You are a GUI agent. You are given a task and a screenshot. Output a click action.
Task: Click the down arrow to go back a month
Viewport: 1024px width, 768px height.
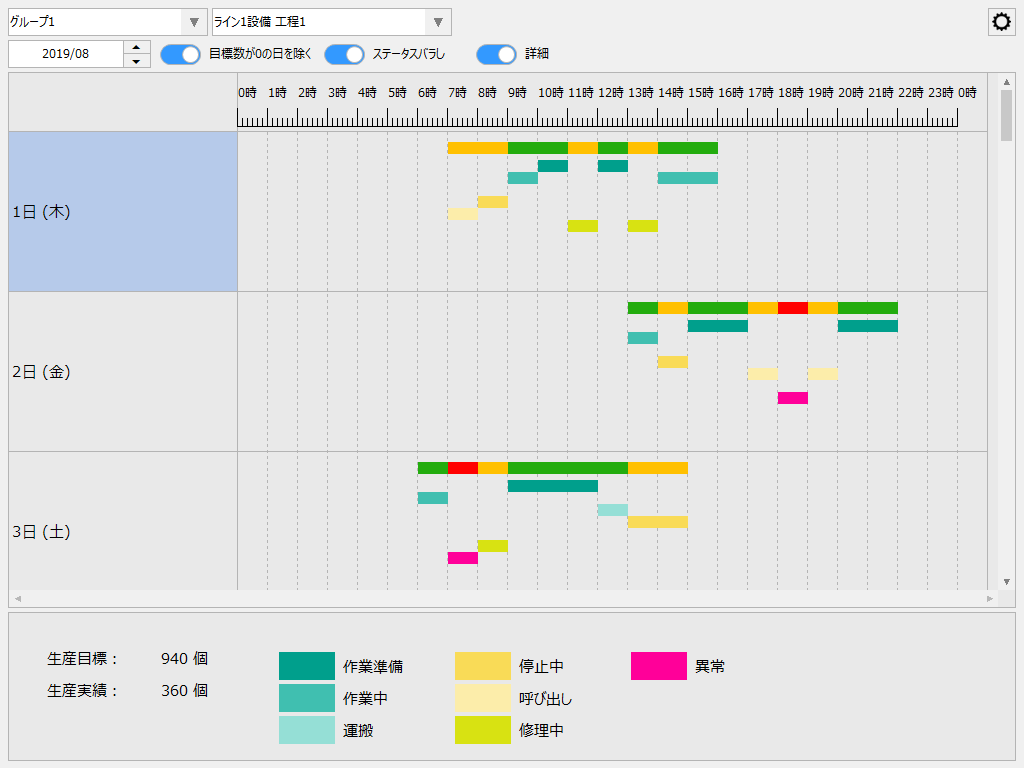click(x=137, y=60)
